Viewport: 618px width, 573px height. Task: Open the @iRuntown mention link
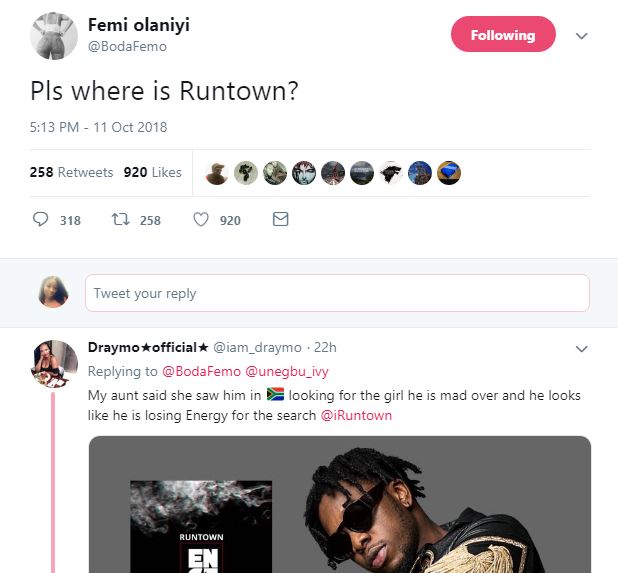coord(356,415)
